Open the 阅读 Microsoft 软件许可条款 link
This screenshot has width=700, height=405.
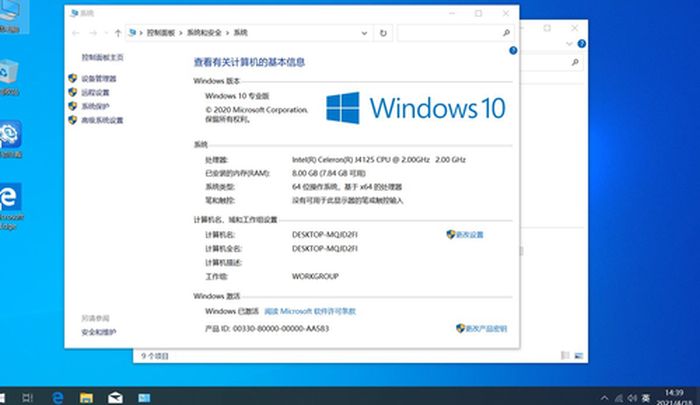point(310,311)
